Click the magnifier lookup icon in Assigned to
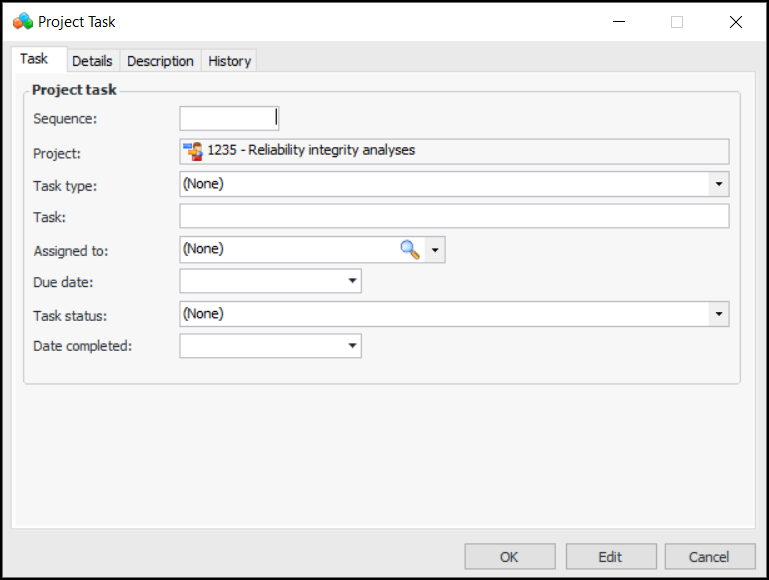769x580 pixels. pos(410,250)
